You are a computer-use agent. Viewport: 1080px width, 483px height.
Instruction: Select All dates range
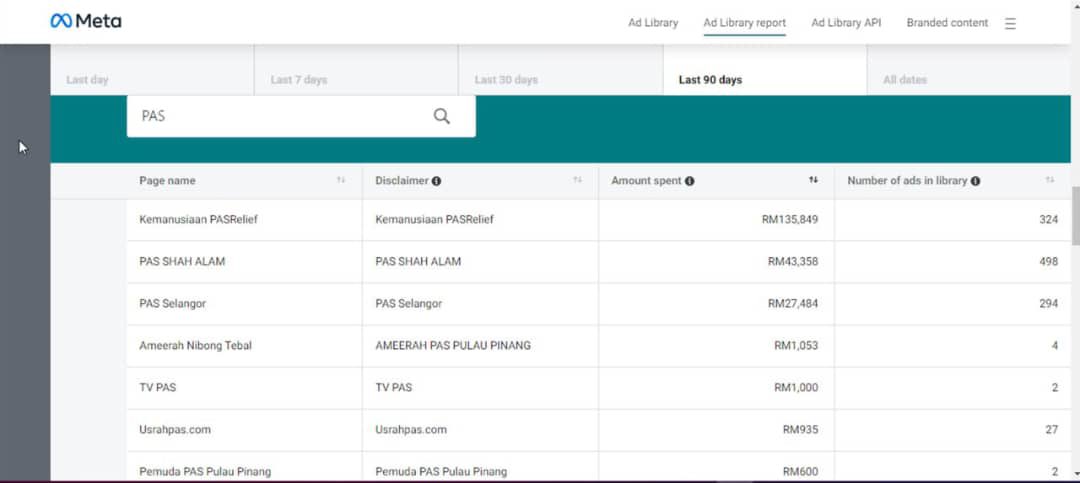(968, 71)
